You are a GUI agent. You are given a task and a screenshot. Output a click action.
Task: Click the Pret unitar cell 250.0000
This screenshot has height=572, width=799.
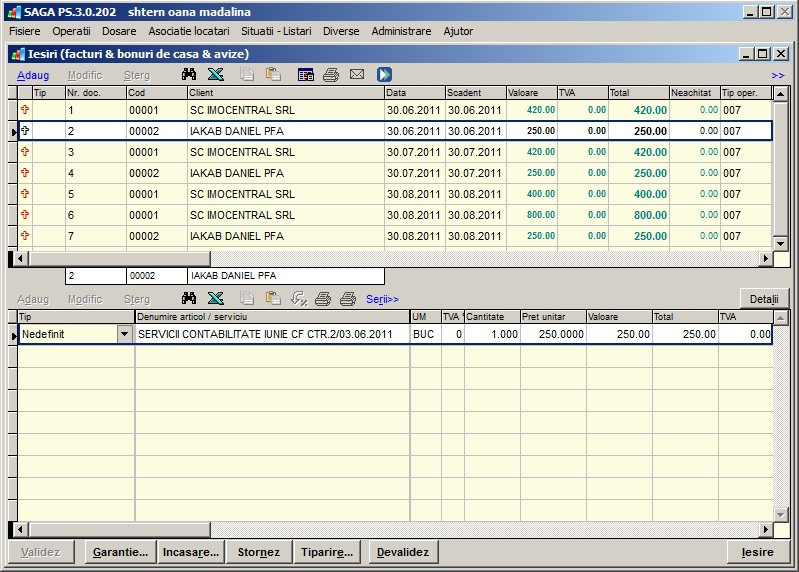click(553, 334)
